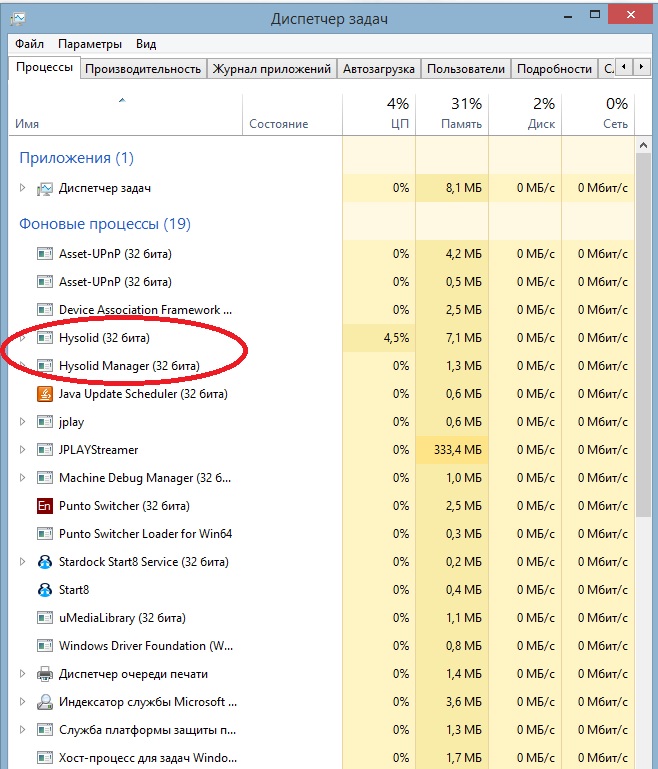Click the Start8 process icon
Screen dimensions: 658x769
pos(45,590)
